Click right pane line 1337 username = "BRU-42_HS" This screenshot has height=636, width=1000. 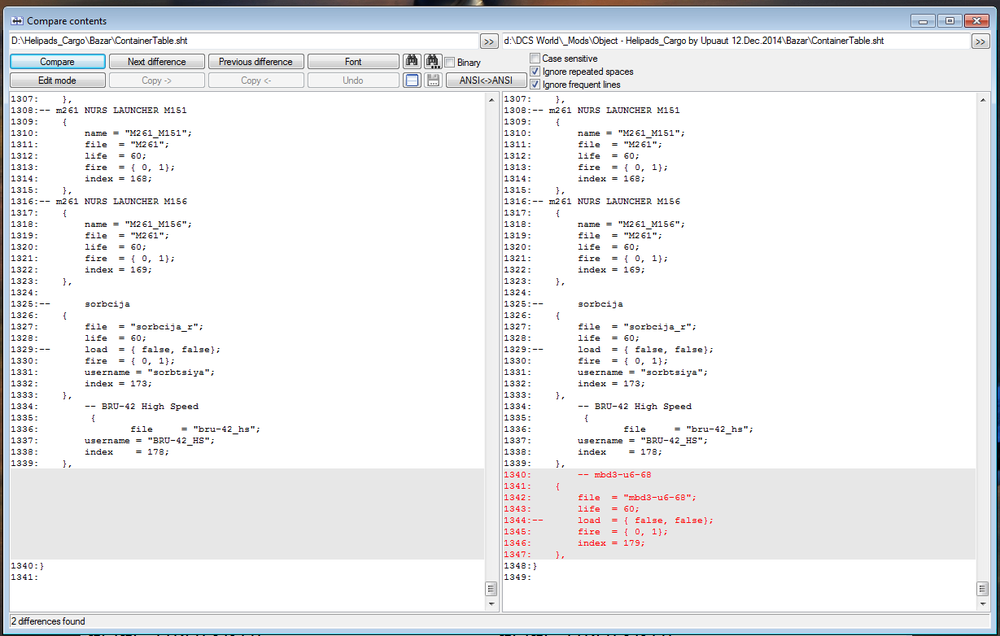click(x=643, y=441)
